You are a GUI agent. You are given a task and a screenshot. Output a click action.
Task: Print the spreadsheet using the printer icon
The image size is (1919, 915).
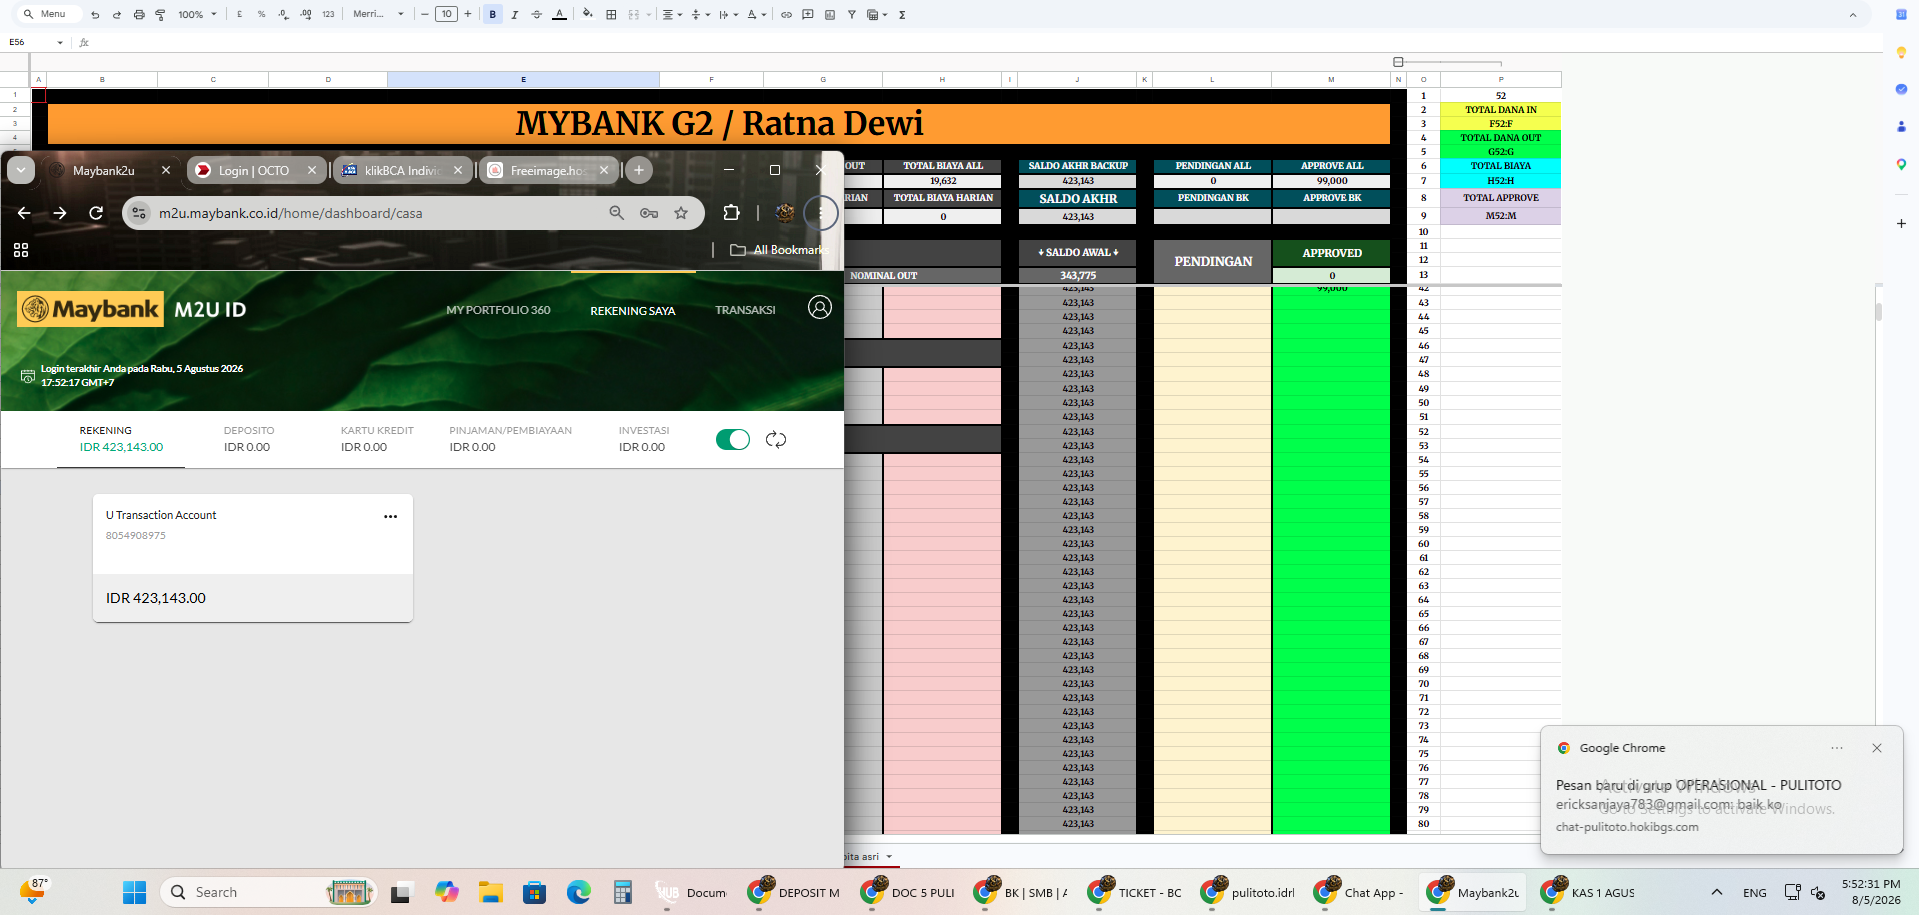tap(139, 15)
